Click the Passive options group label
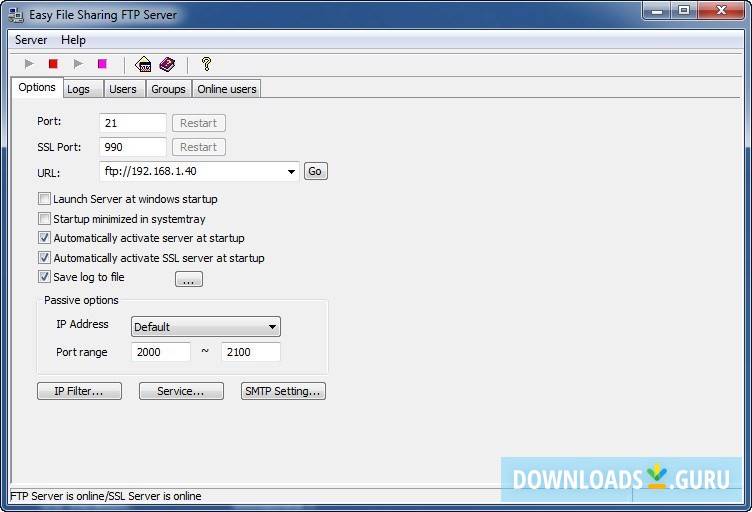 81,300
